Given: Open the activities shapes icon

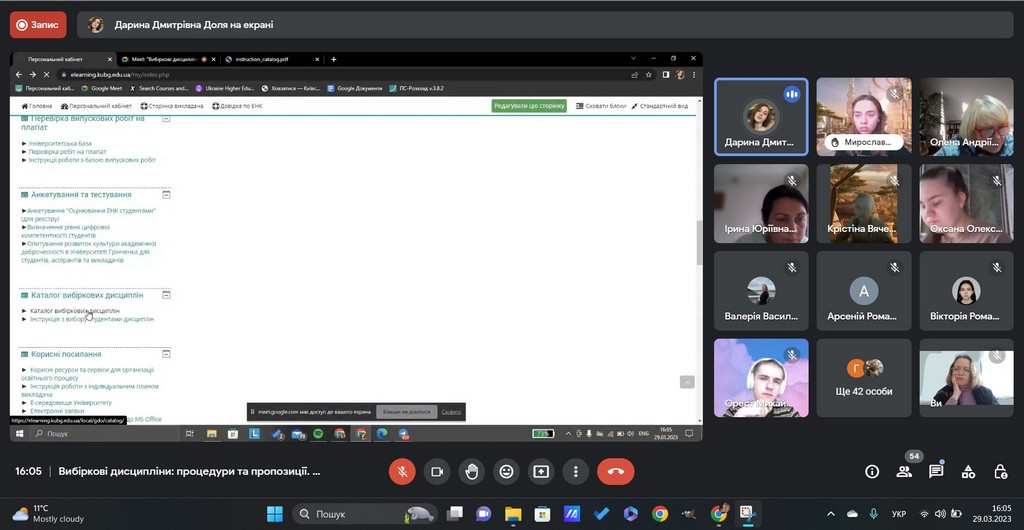Looking at the screenshot, I should [968, 471].
